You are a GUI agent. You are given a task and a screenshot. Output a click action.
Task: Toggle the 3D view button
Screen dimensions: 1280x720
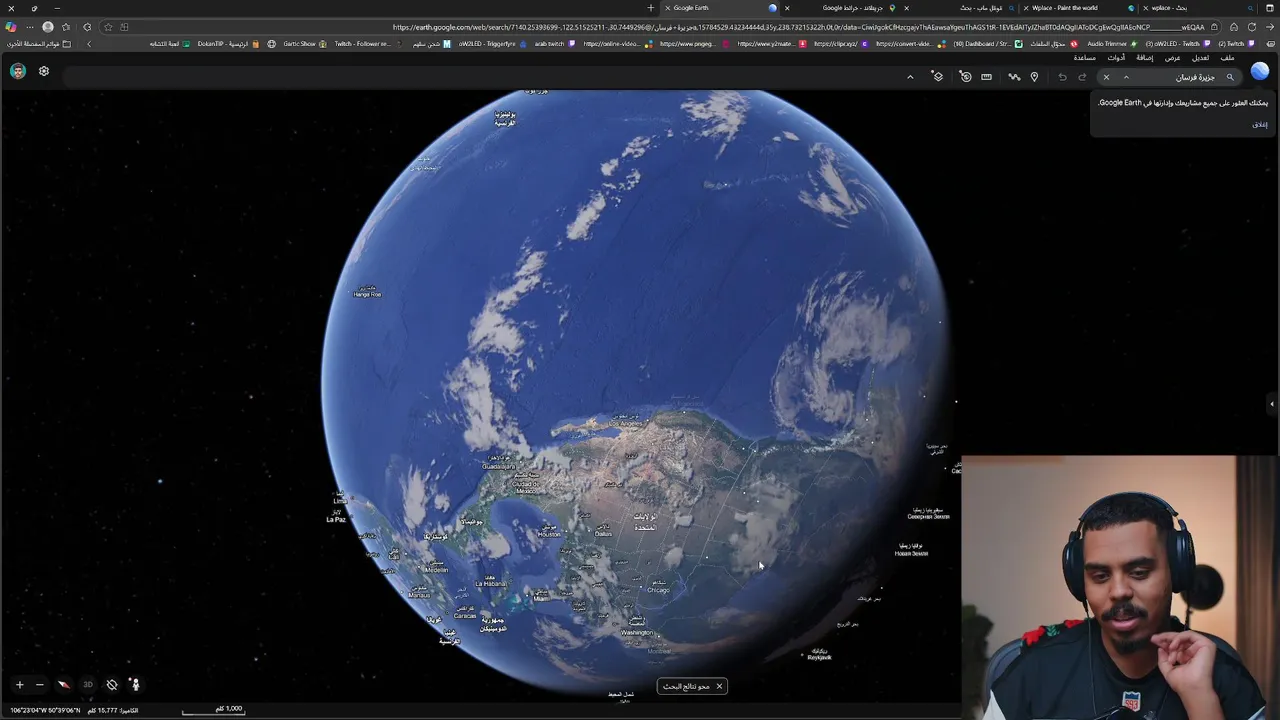point(88,685)
